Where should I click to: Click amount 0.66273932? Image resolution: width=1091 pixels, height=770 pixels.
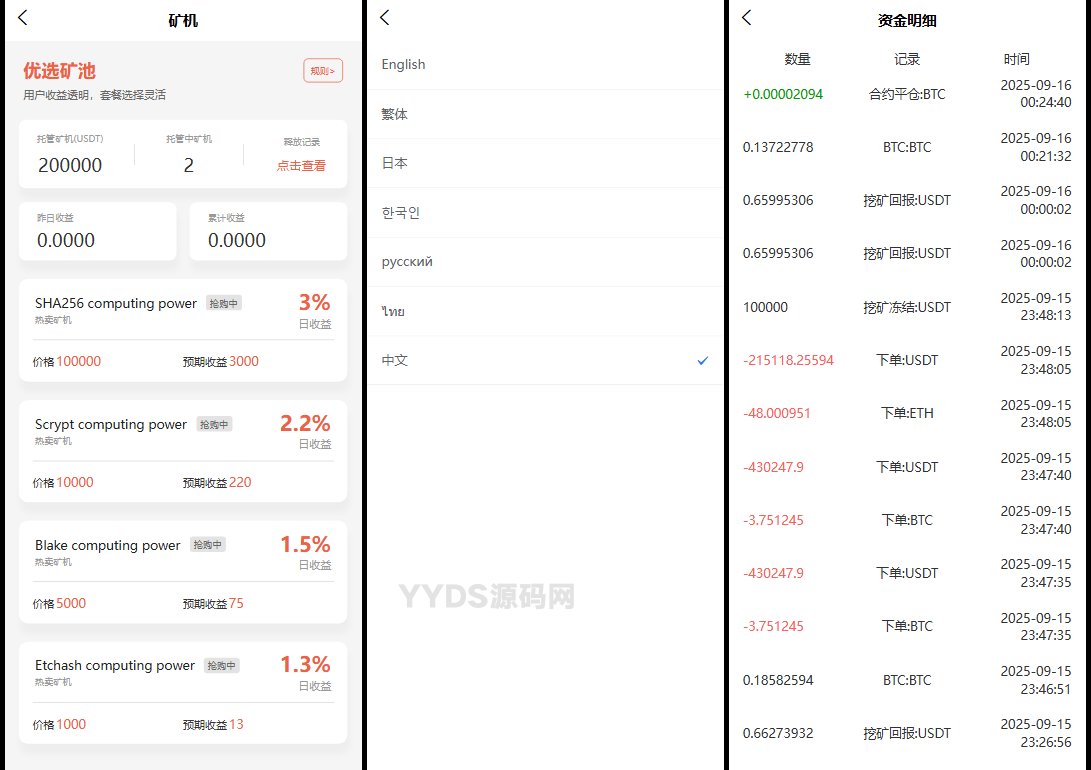[x=778, y=733]
